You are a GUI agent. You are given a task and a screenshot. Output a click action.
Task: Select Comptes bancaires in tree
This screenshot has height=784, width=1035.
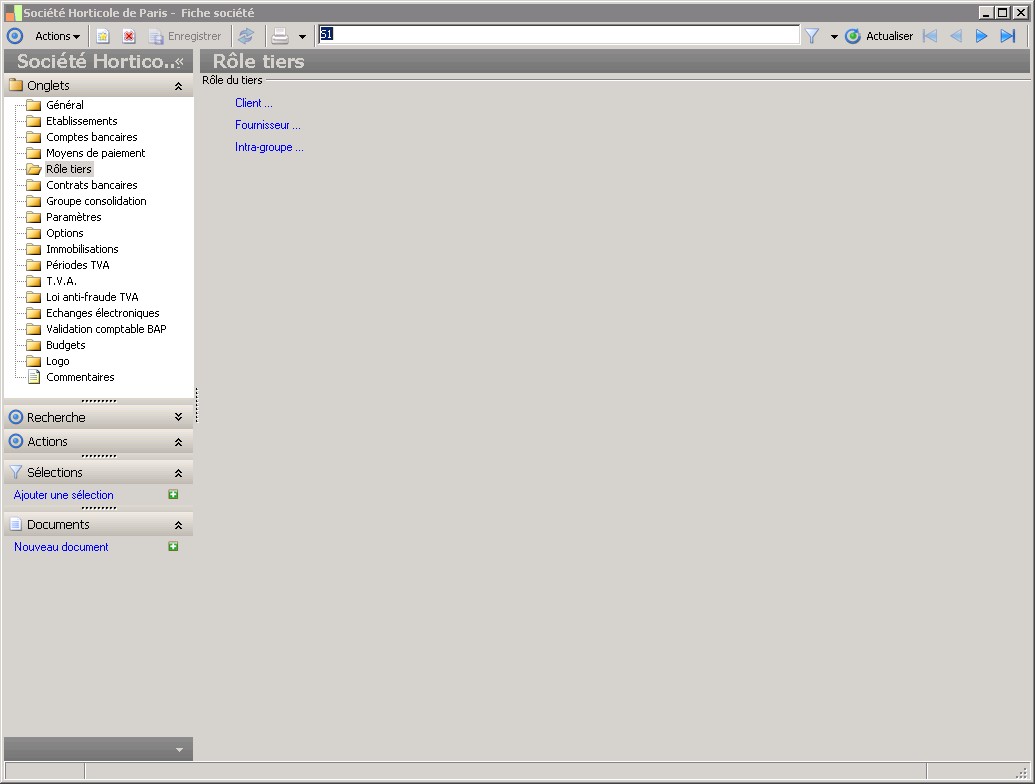[92, 137]
